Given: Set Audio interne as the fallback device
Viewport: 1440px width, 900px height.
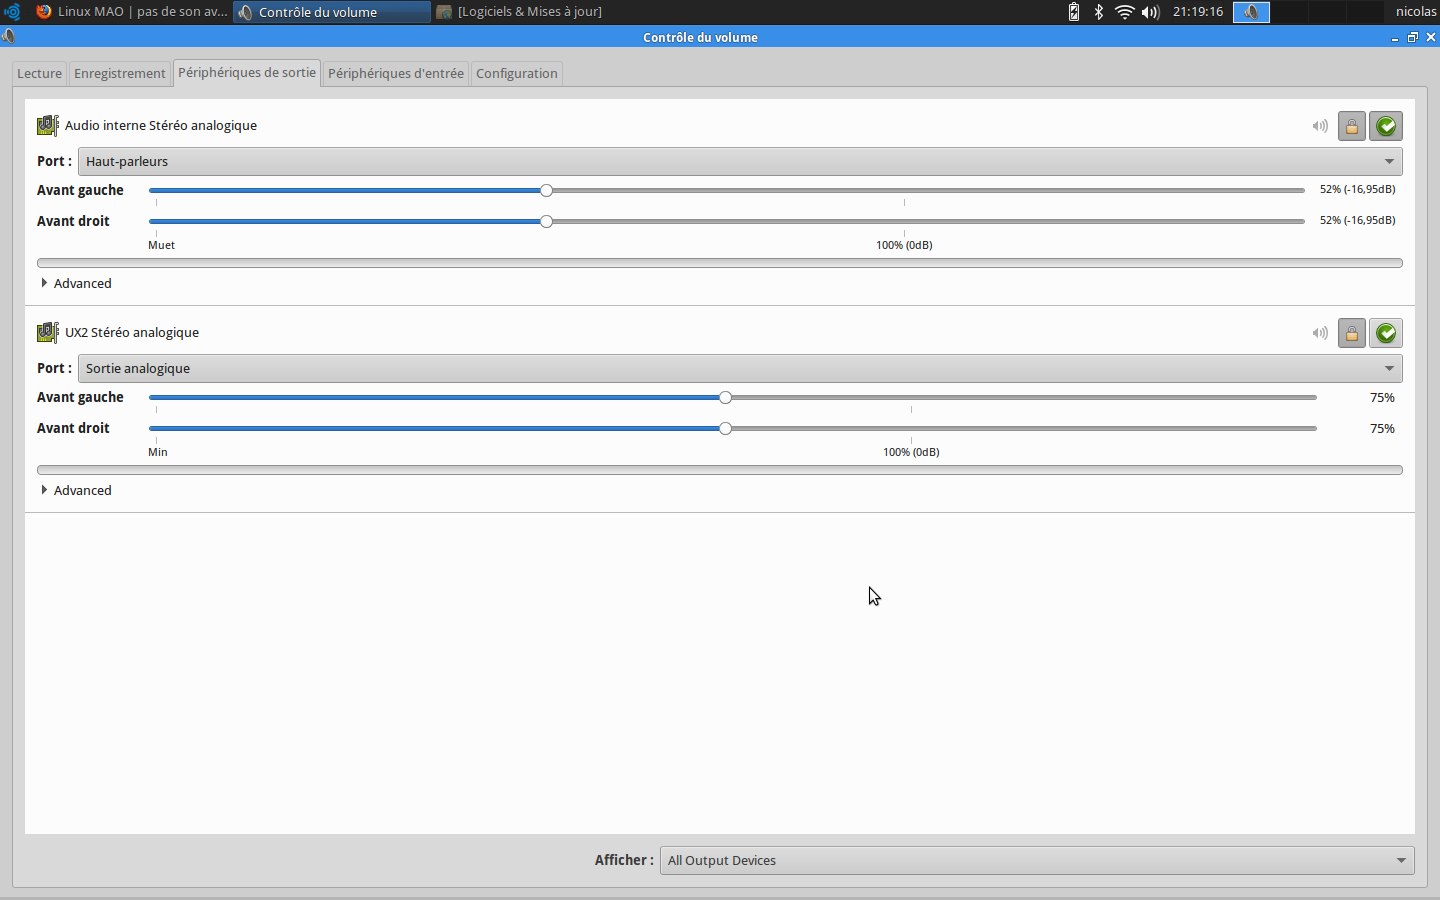Looking at the screenshot, I should [1386, 126].
